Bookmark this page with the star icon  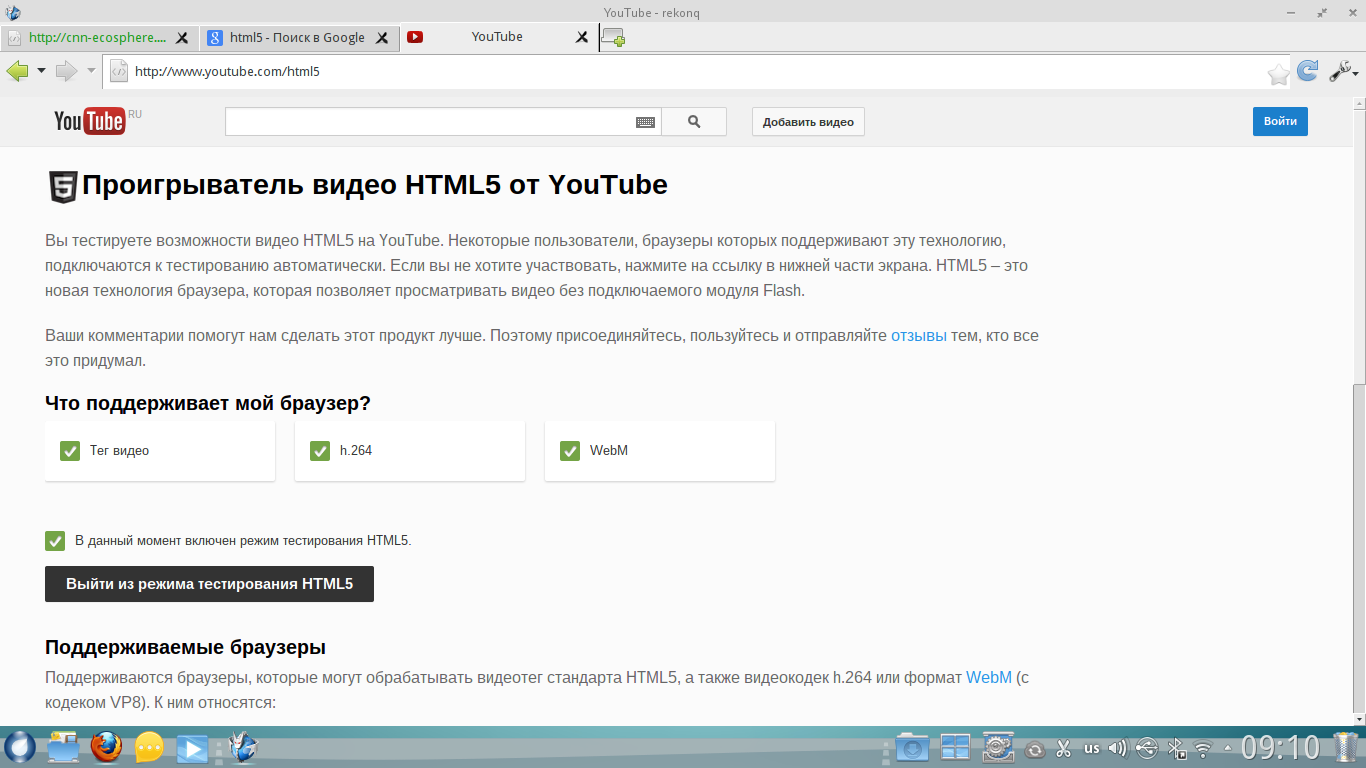(x=1278, y=73)
